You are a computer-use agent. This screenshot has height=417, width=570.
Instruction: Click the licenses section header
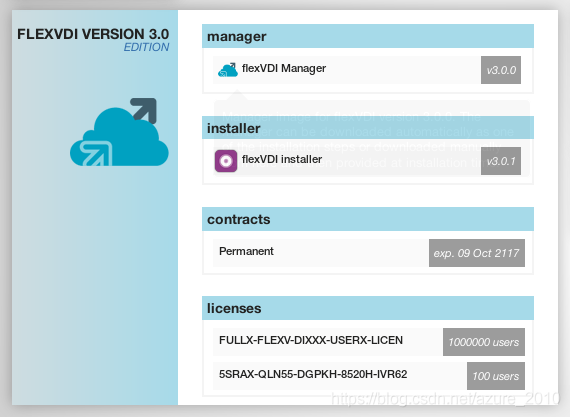(368, 308)
